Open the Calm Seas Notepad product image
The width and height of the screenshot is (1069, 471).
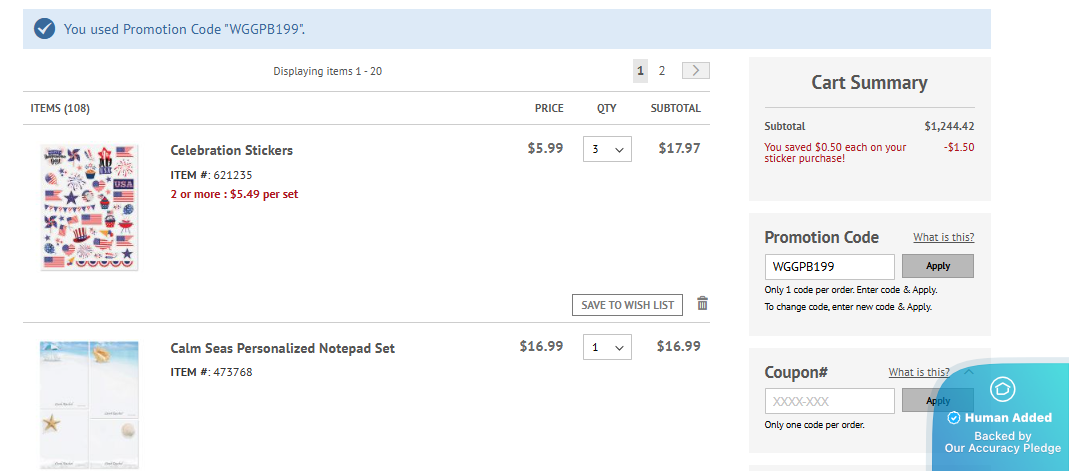click(x=90, y=404)
